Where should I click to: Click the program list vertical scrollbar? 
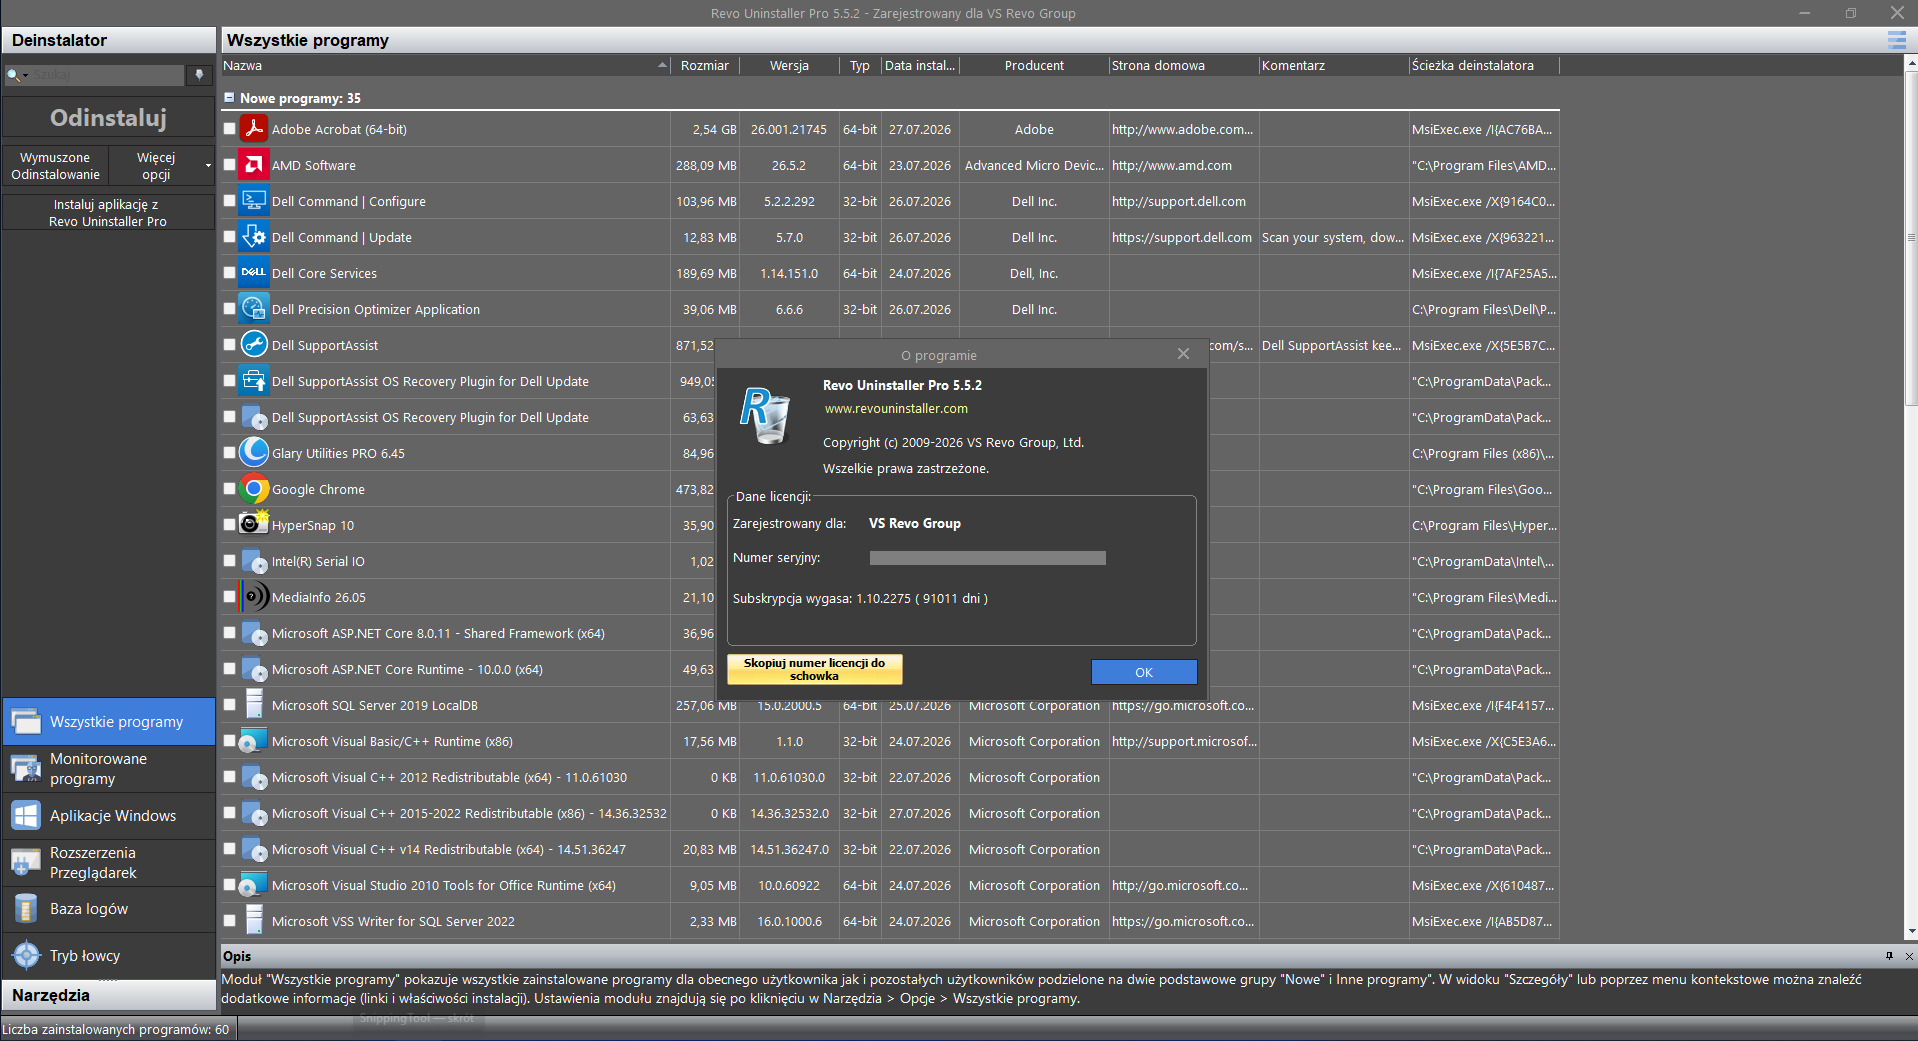pos(1911,238)
